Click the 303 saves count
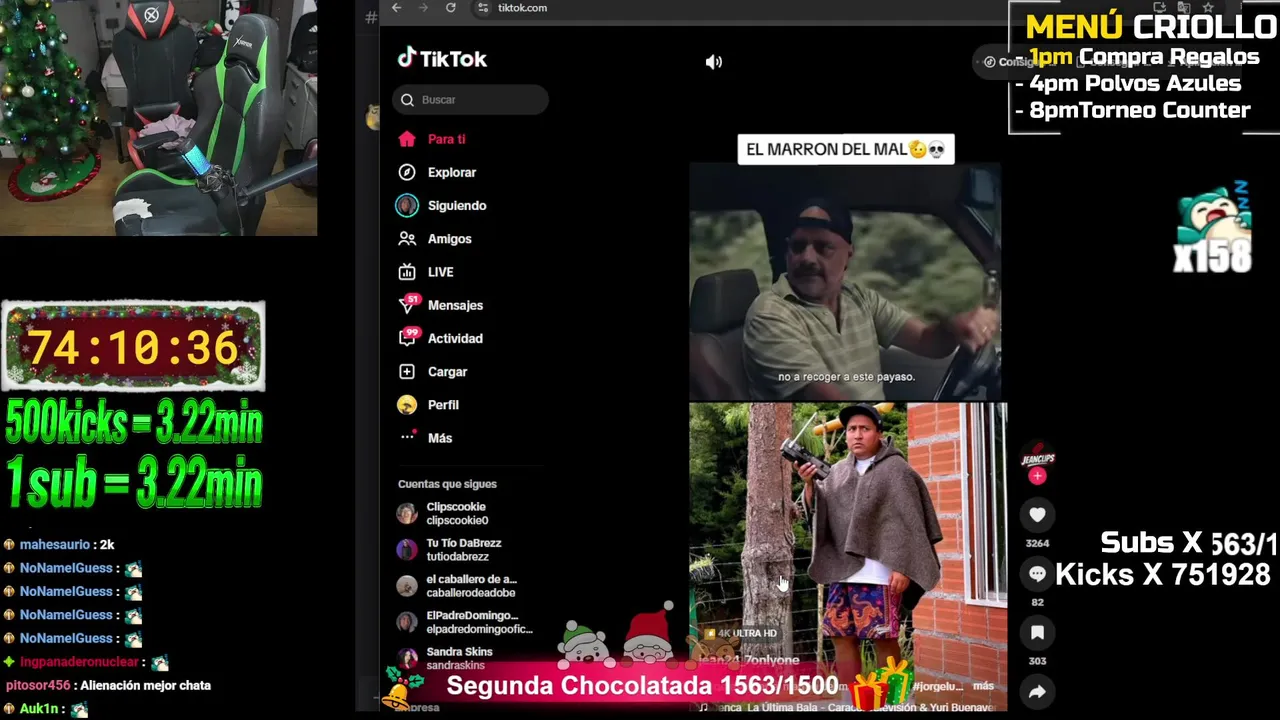 click(1037, 661)
